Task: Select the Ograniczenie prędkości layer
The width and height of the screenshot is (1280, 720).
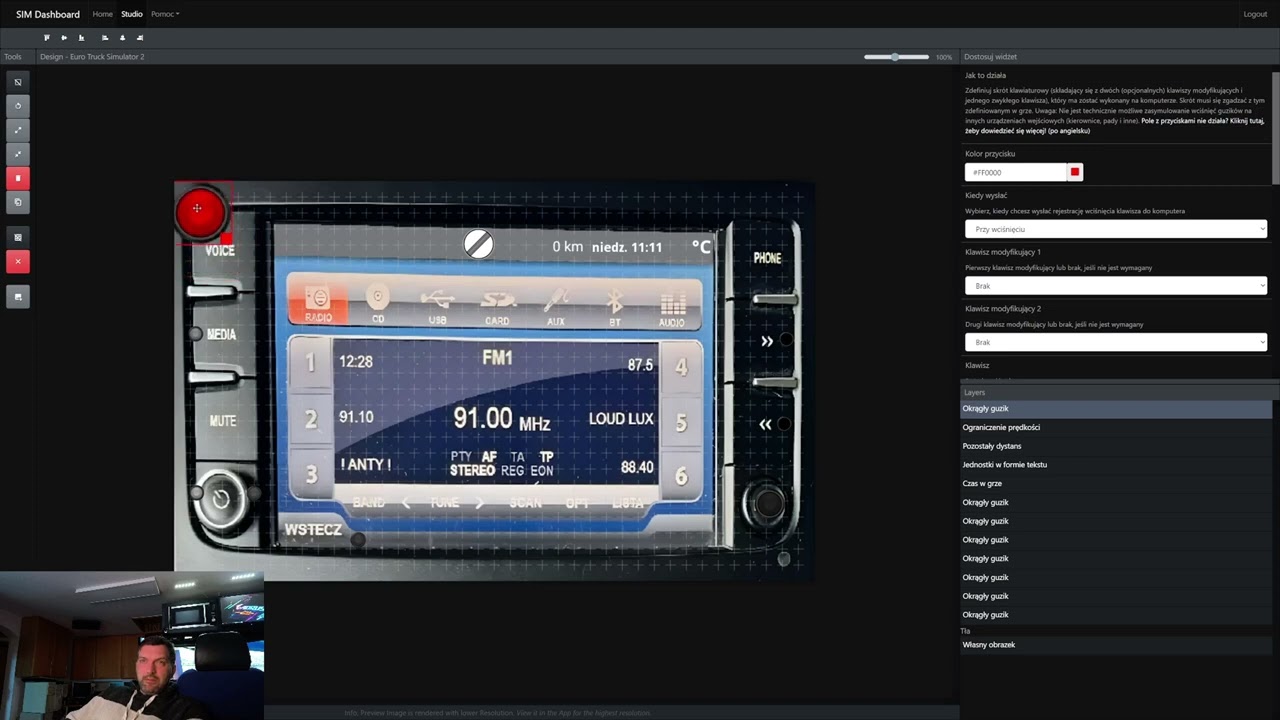Action: coord(1116,427)
